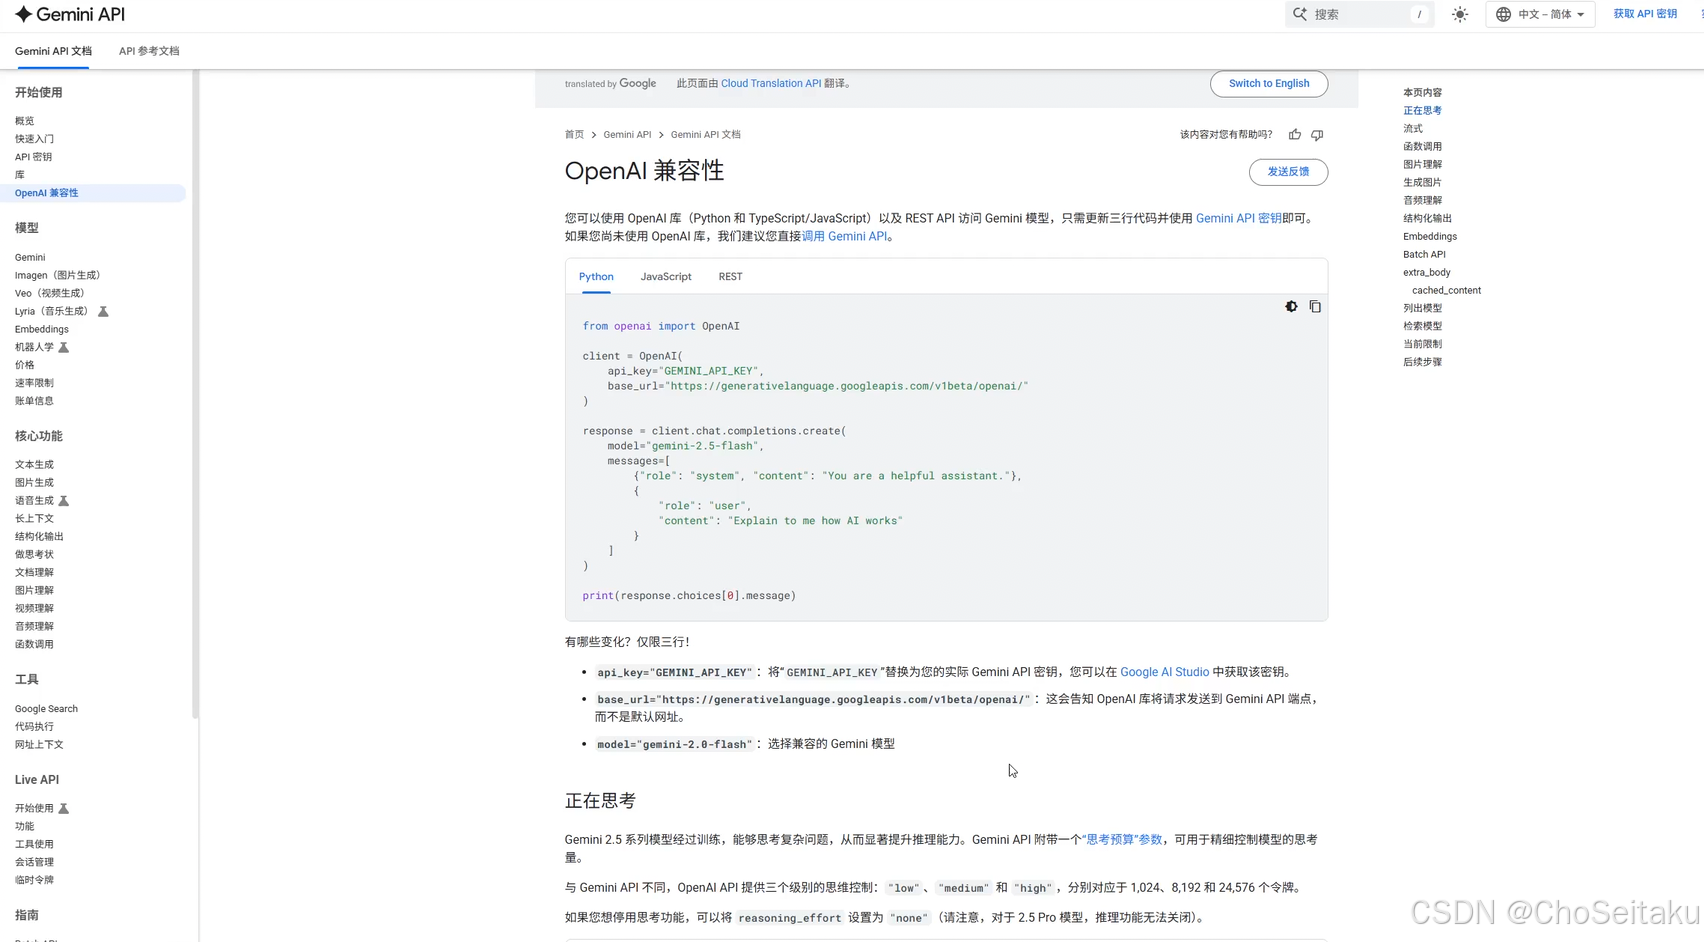Screen dimensions: 1704x942
Task: Click Switch to English button
Action: 1268,84
